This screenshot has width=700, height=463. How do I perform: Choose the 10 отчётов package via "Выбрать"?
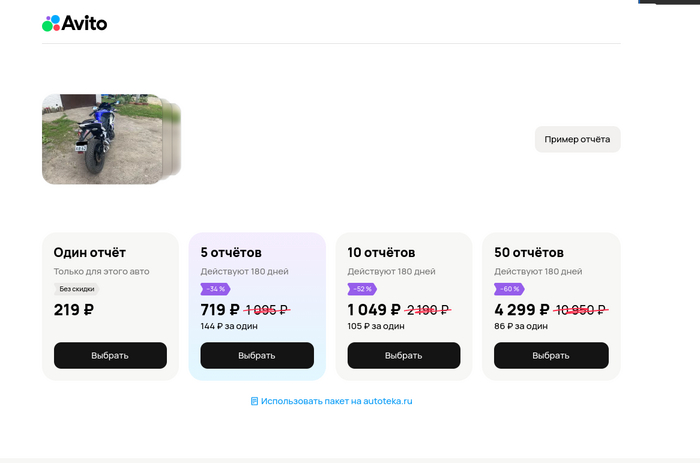[404, 355]
